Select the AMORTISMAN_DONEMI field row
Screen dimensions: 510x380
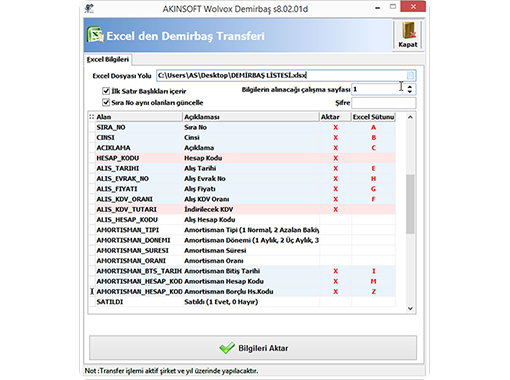pos(242,240)
